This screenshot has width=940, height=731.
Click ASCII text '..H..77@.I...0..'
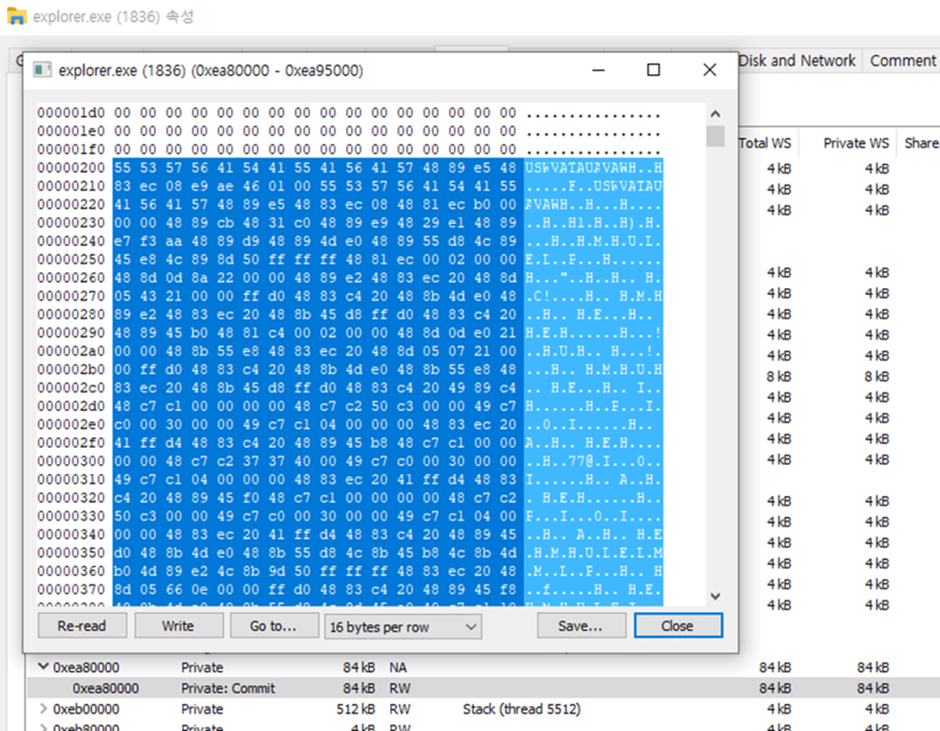coord(593,461)
